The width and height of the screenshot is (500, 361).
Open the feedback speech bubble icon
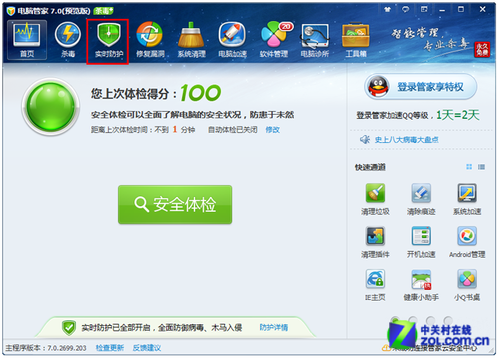click(x=405, y=10)
